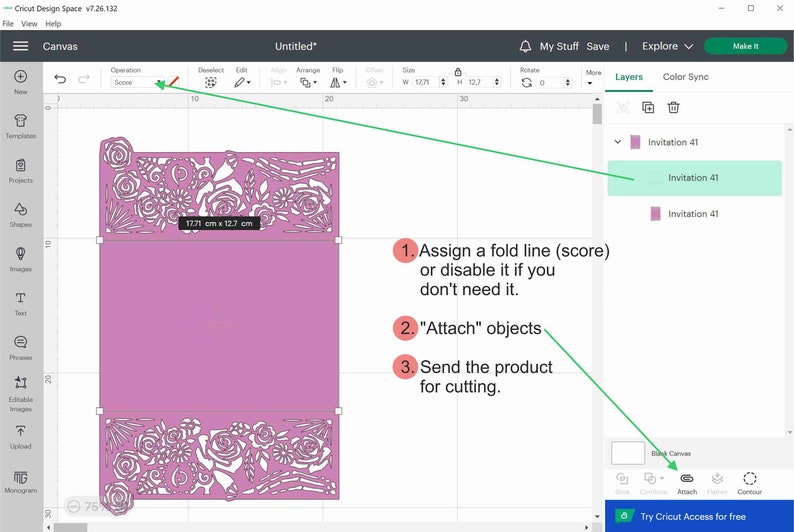794x532 pixels.
Task: Open notifications bell
Action: [525, 46]
